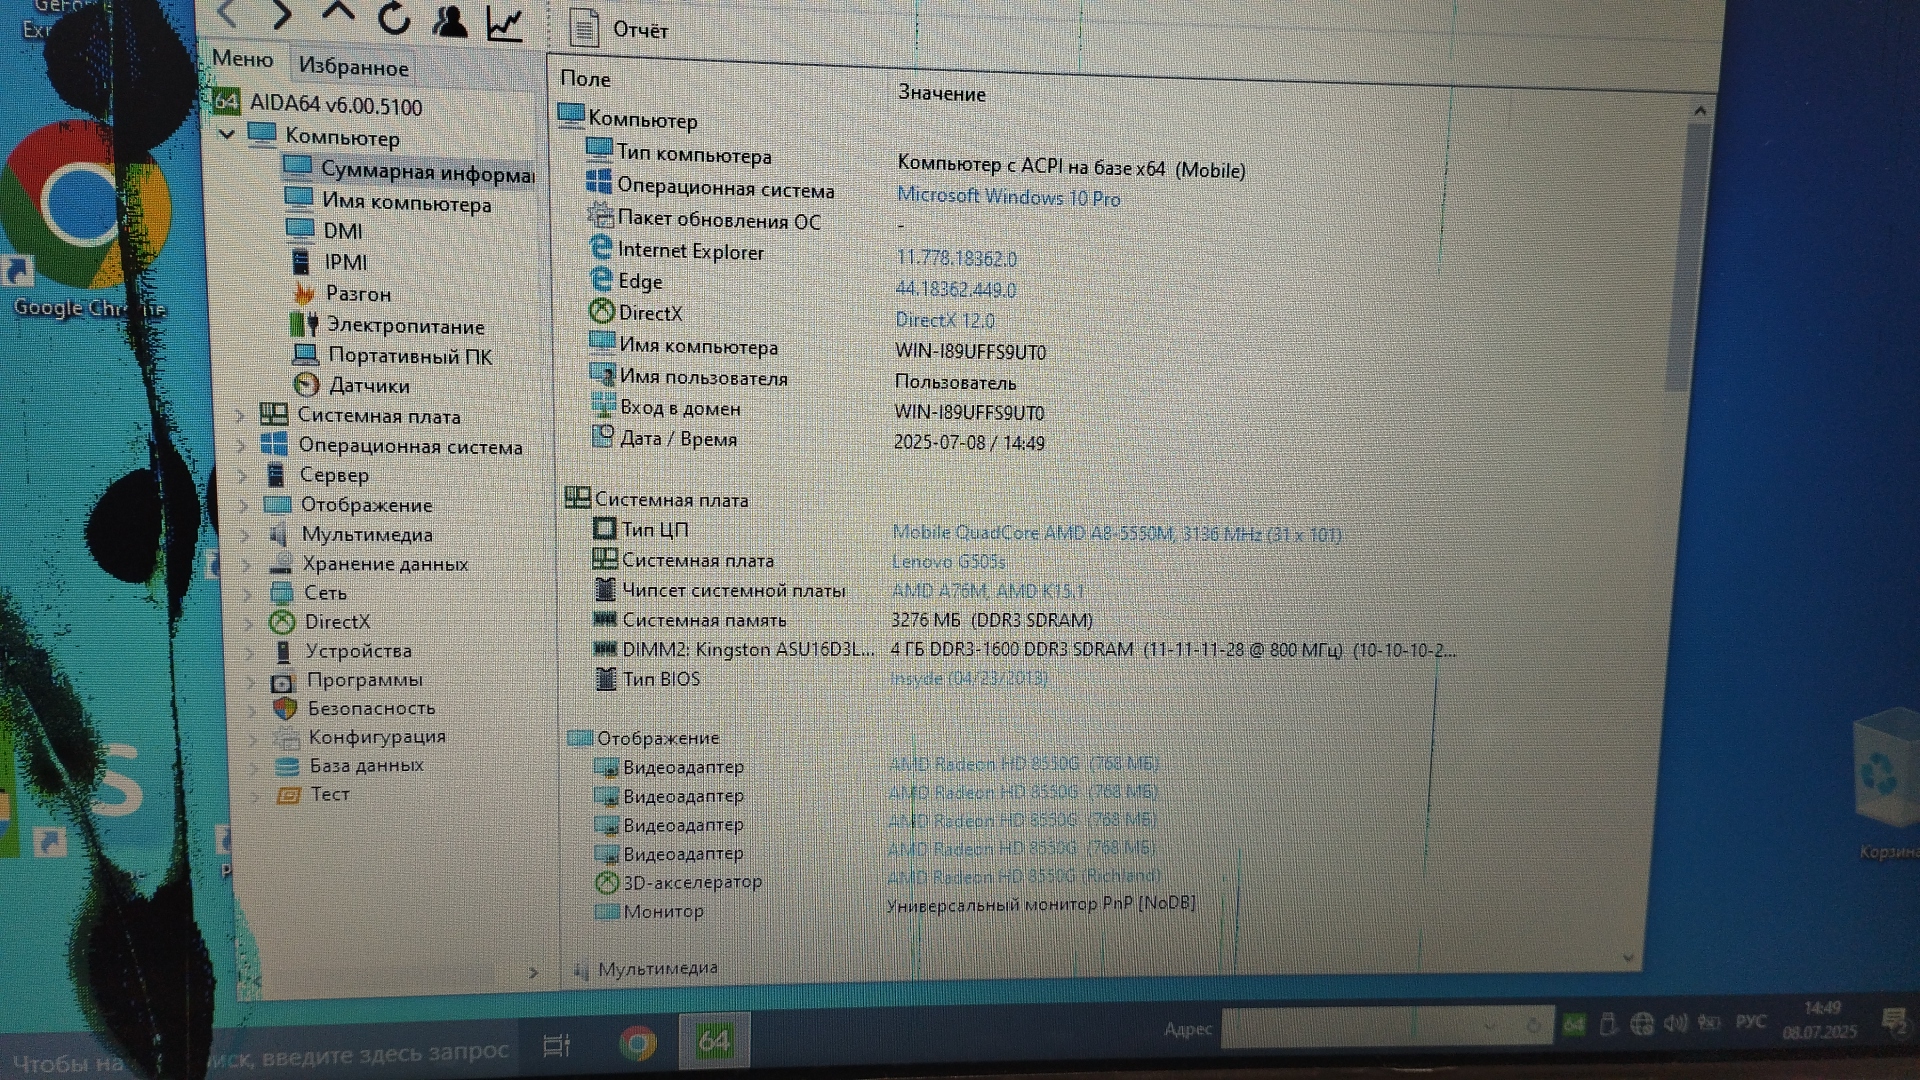This screenshot has width=1920, height=1080.
Task: Select the Датчики sensors tree item
Action: [x=368, y=386]
